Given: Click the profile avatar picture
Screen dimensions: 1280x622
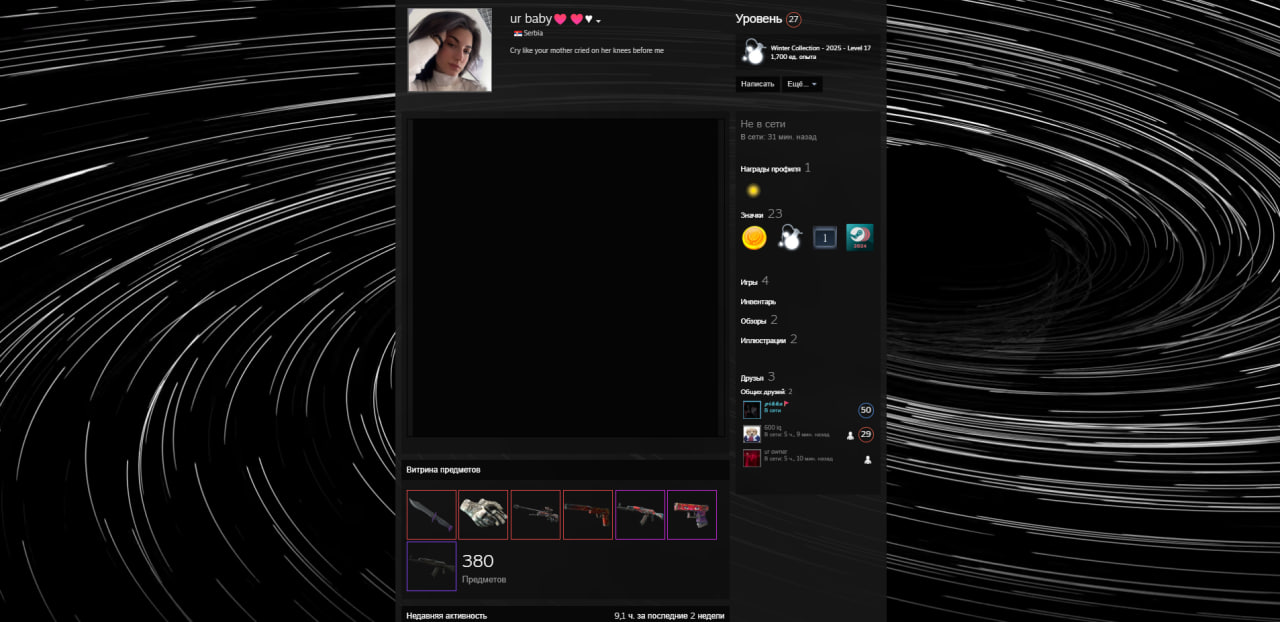Looking at the screenshot, I should (450, 50).
